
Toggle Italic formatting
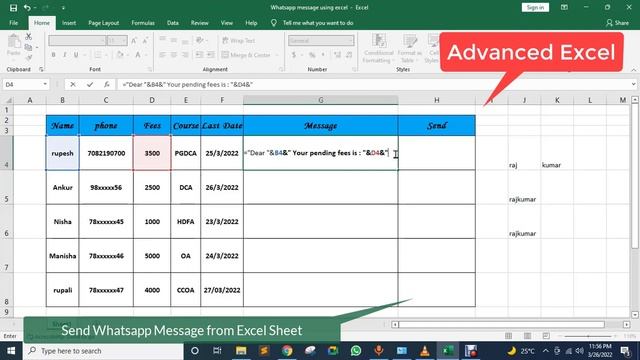click(x=64, y=55)
